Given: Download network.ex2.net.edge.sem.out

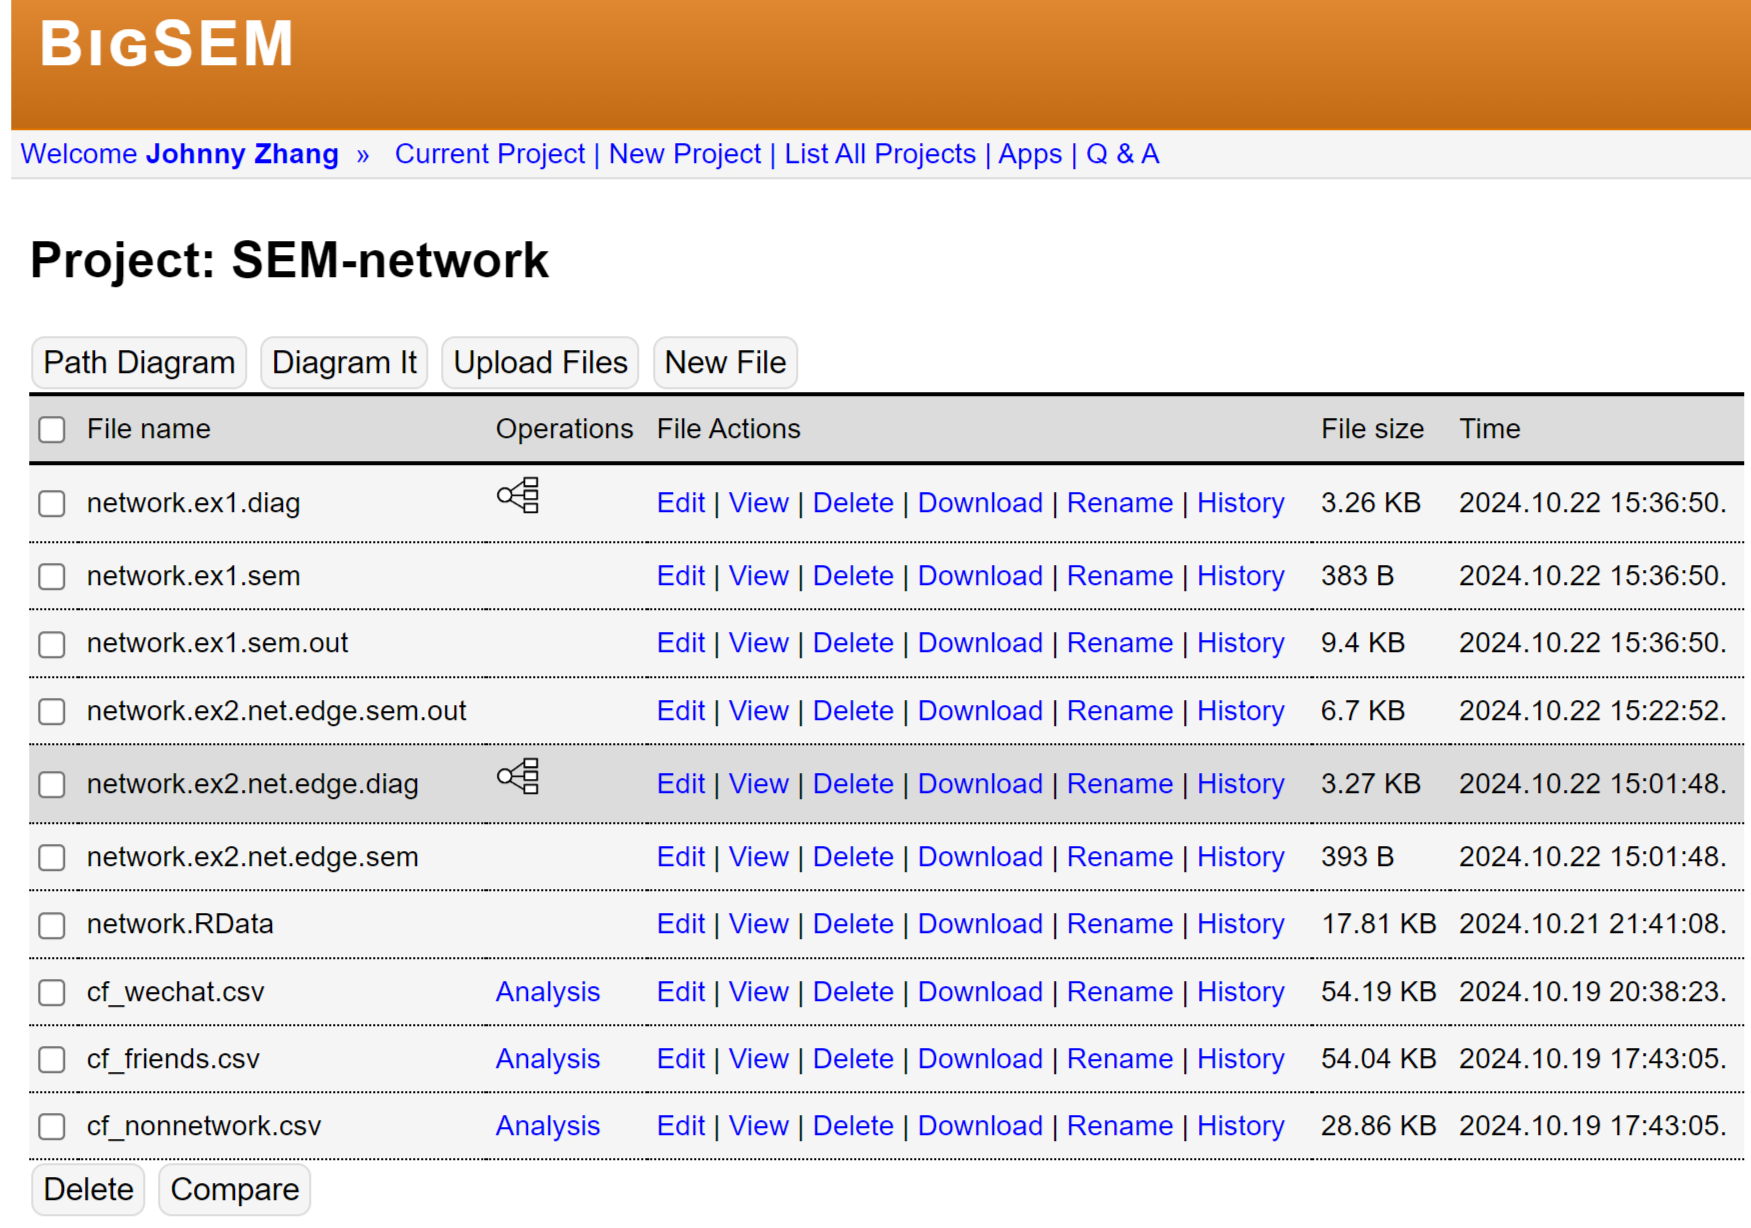Looking at the screenshot, I should click(x=980, y=710).
